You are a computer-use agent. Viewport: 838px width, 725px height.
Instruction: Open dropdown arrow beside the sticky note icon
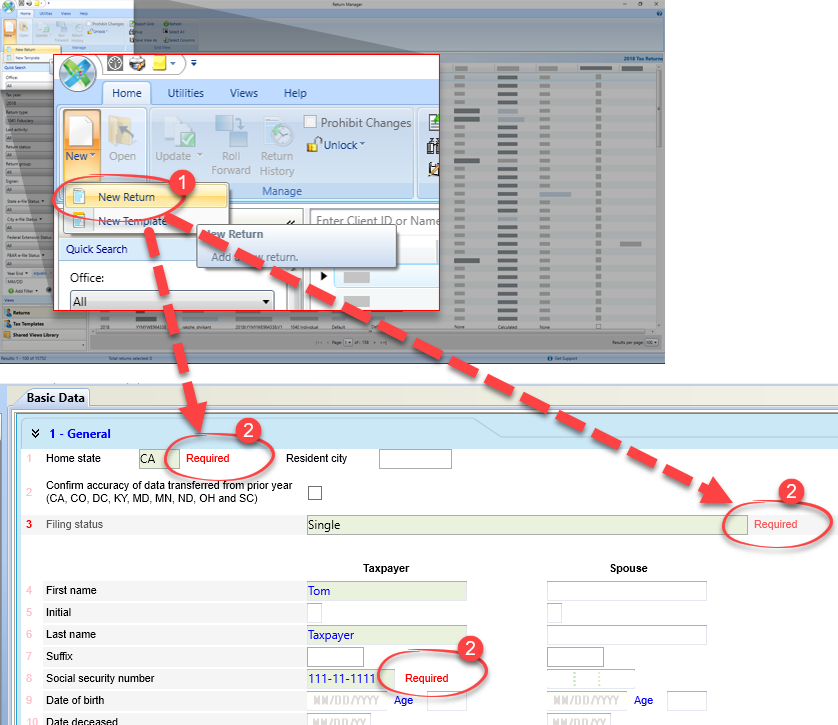pyautogui.click(x=173, y=64)
